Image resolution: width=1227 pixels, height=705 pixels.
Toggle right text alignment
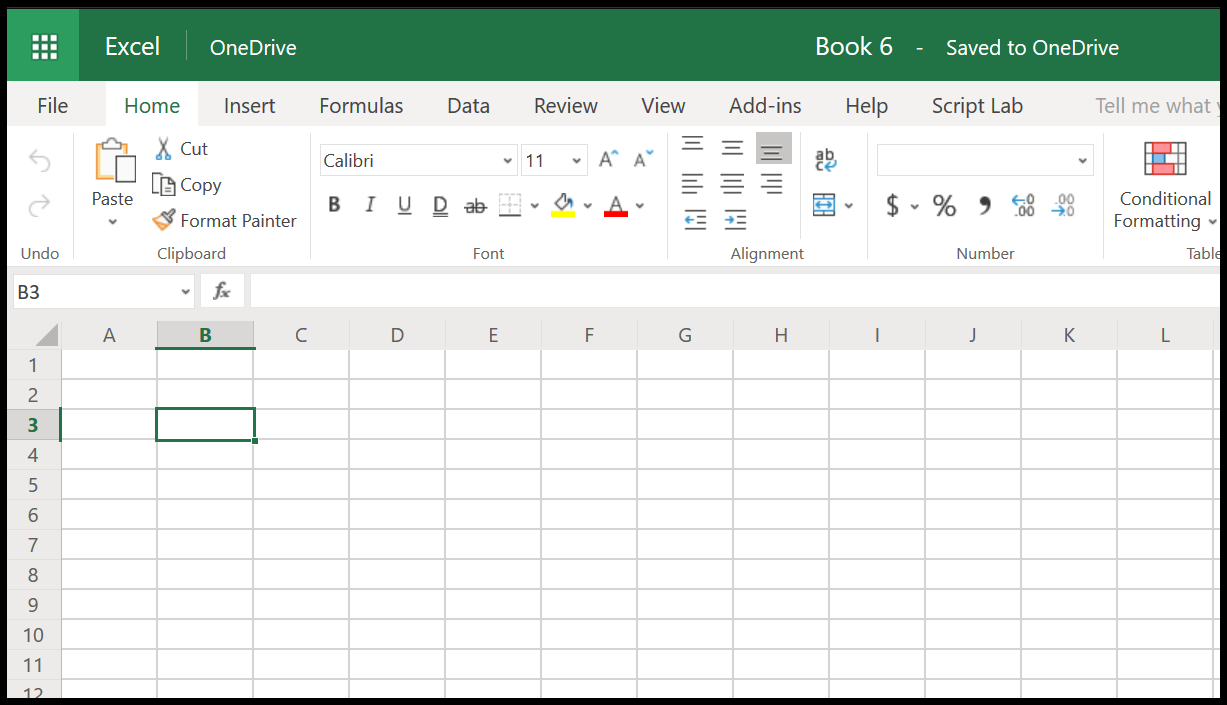(771, 181)
